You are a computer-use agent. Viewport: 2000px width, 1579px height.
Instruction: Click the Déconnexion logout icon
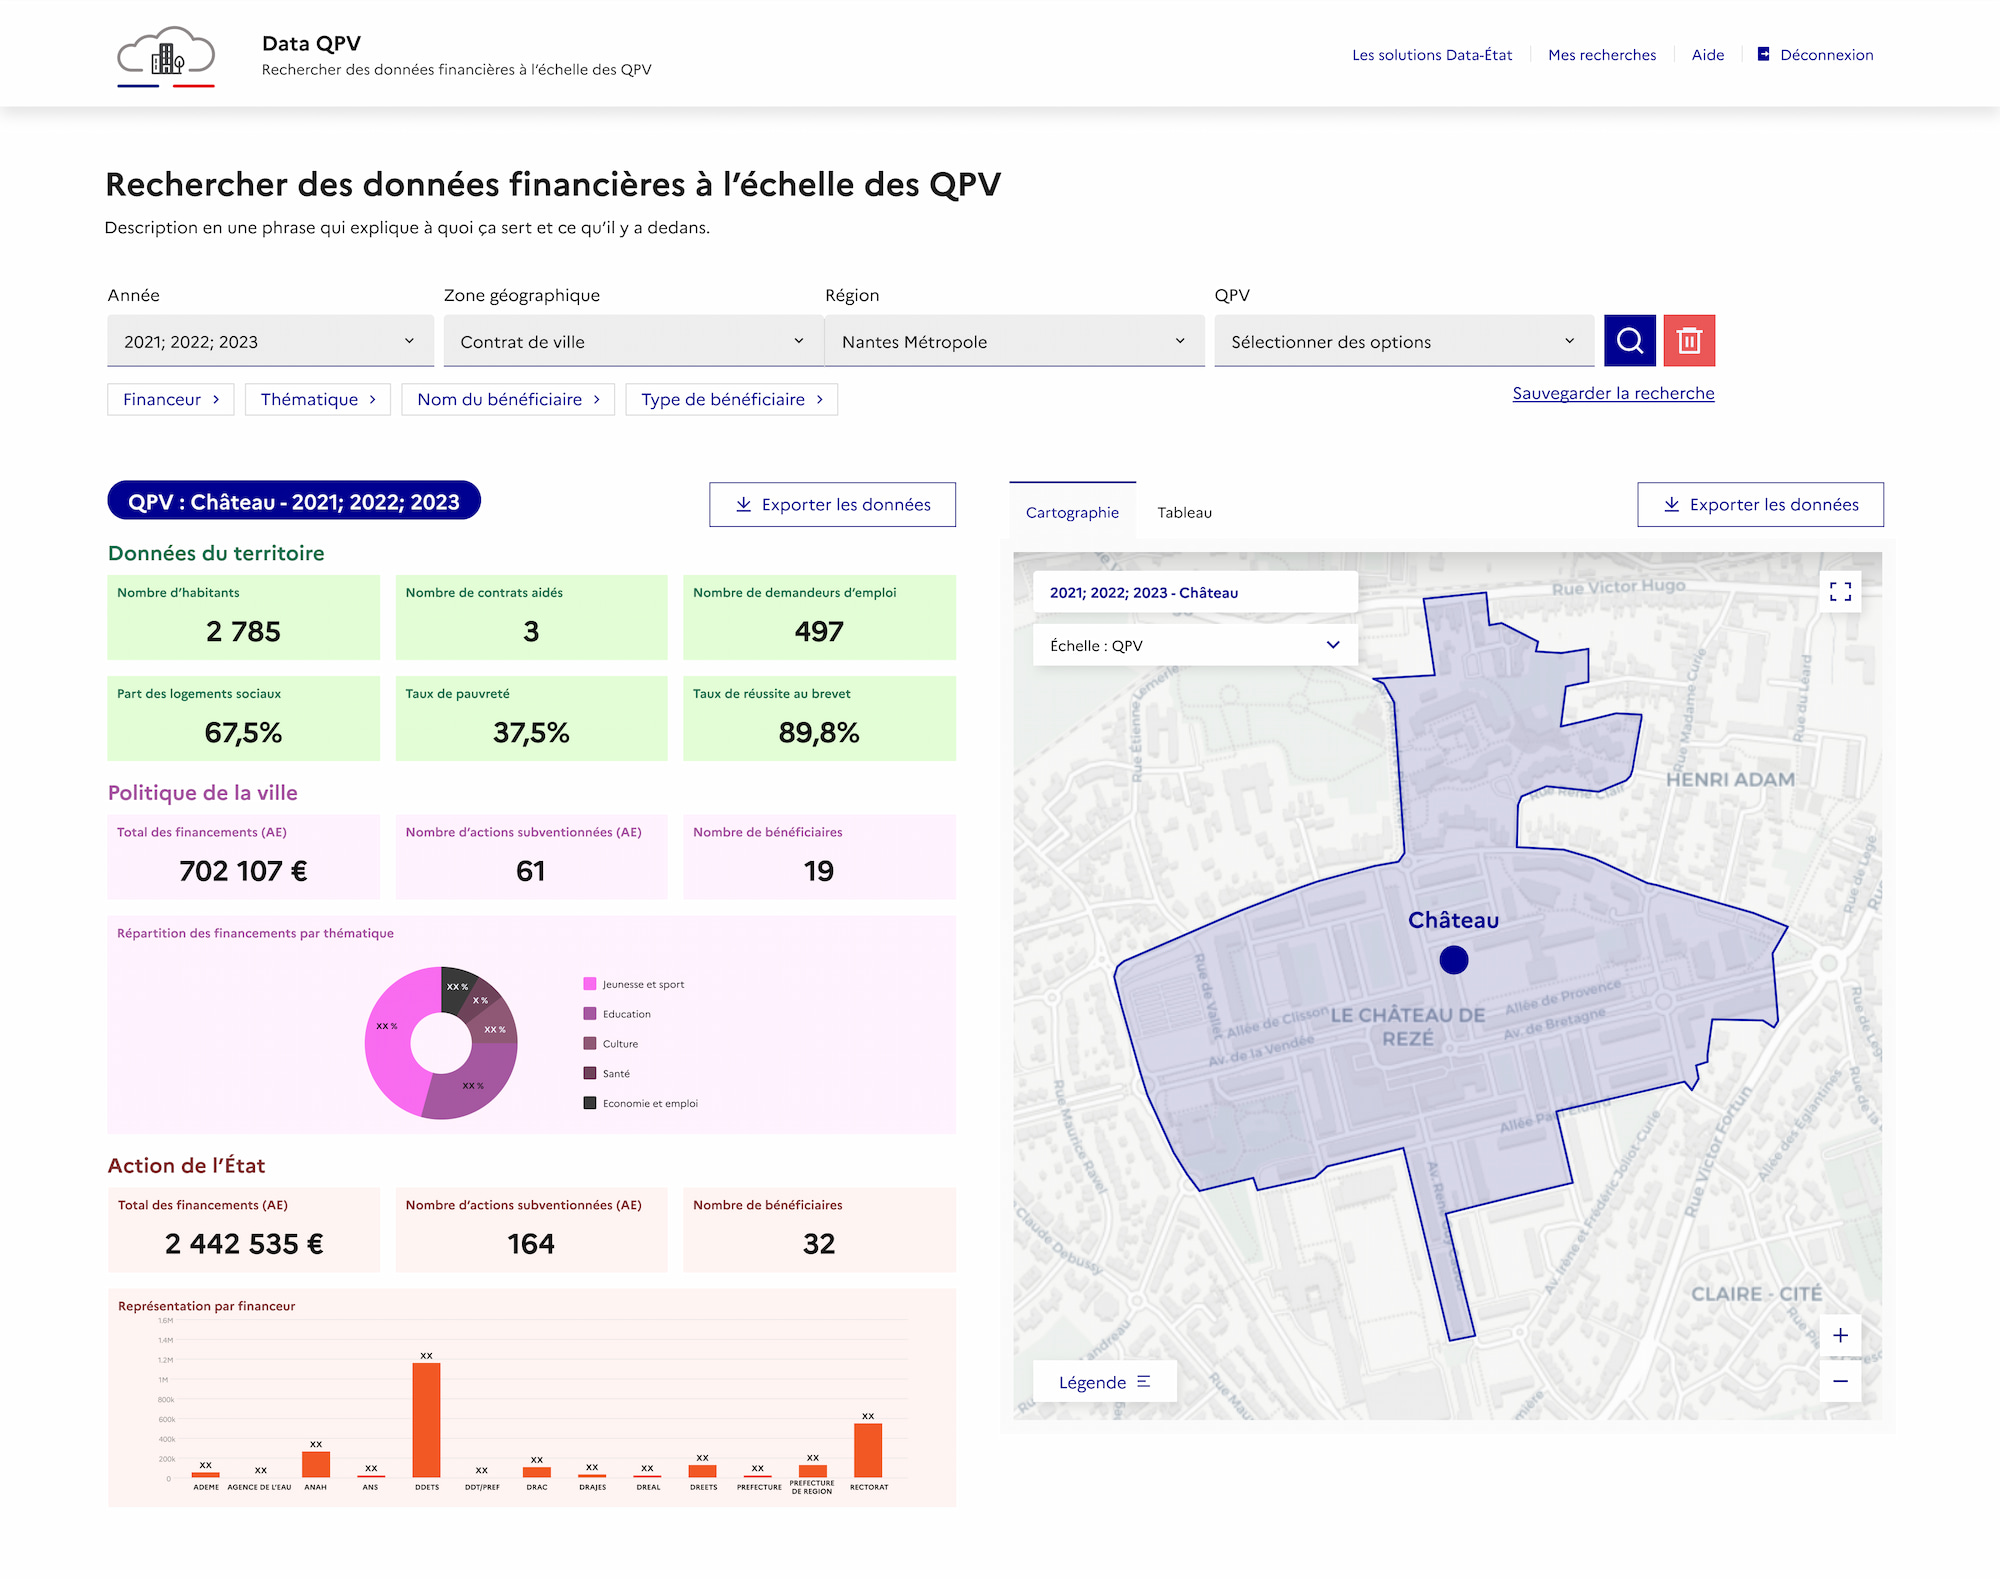pos(1764,54)
